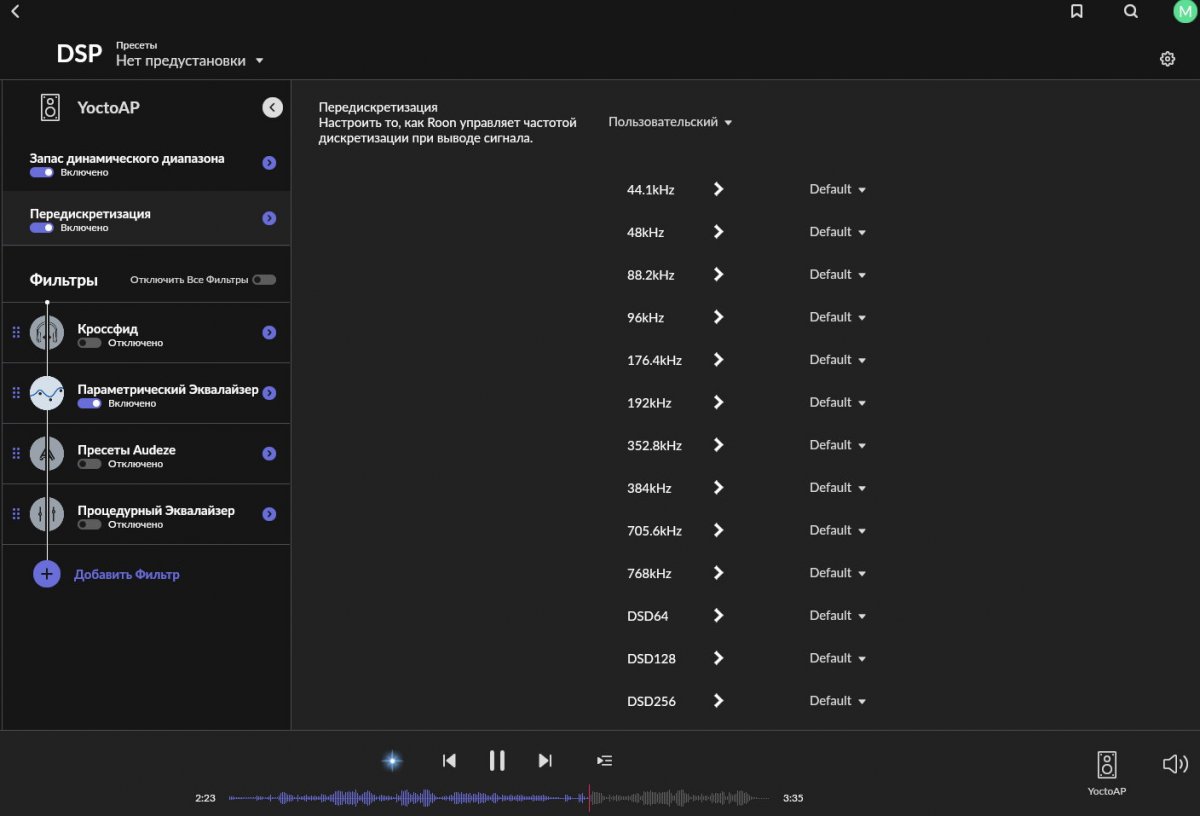Seek in the track waveform progress bar

500,798
